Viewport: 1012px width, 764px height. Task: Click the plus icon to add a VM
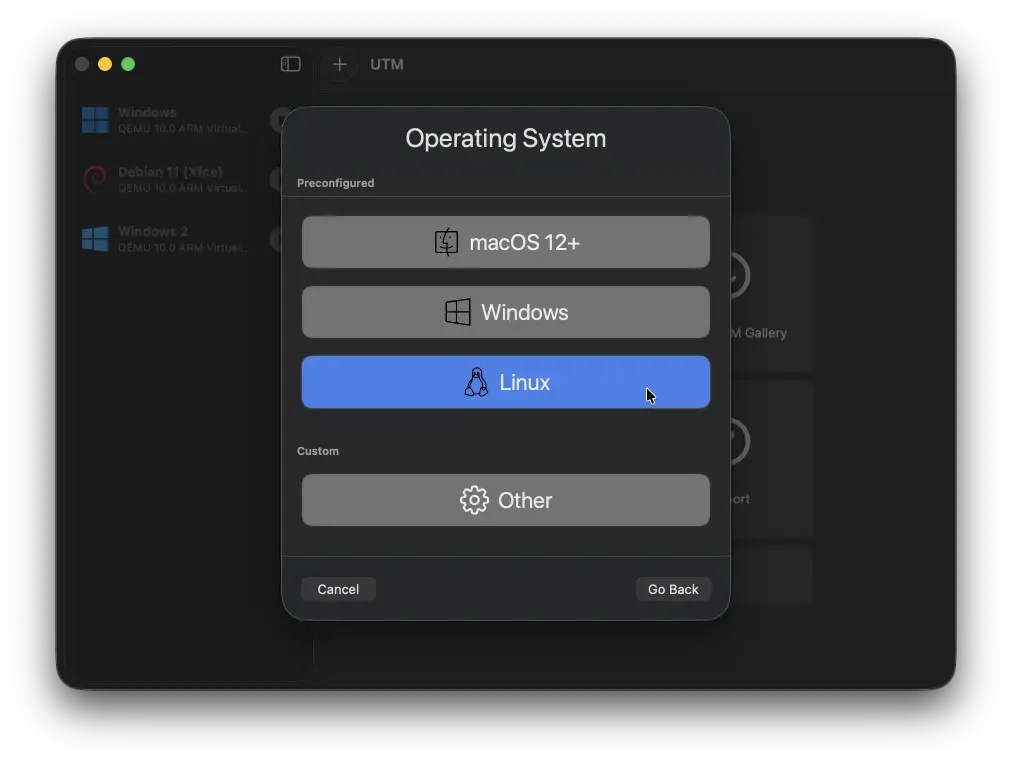point(339,65)
